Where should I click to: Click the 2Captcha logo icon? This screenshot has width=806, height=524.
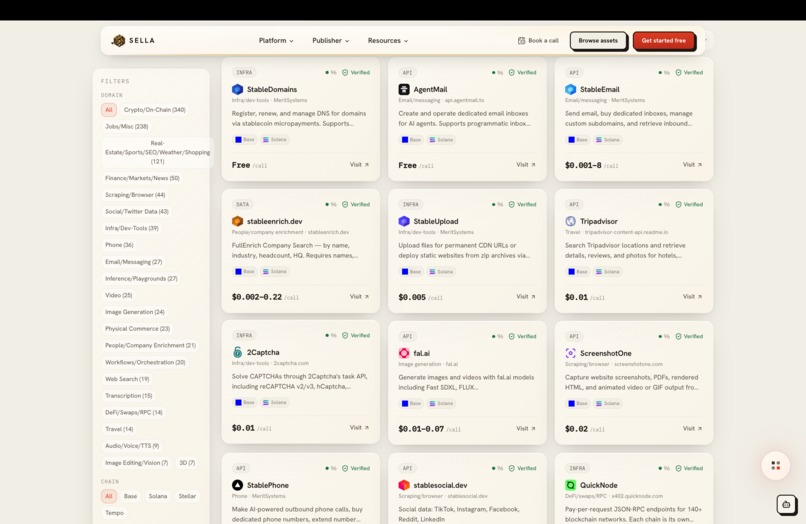237,352
